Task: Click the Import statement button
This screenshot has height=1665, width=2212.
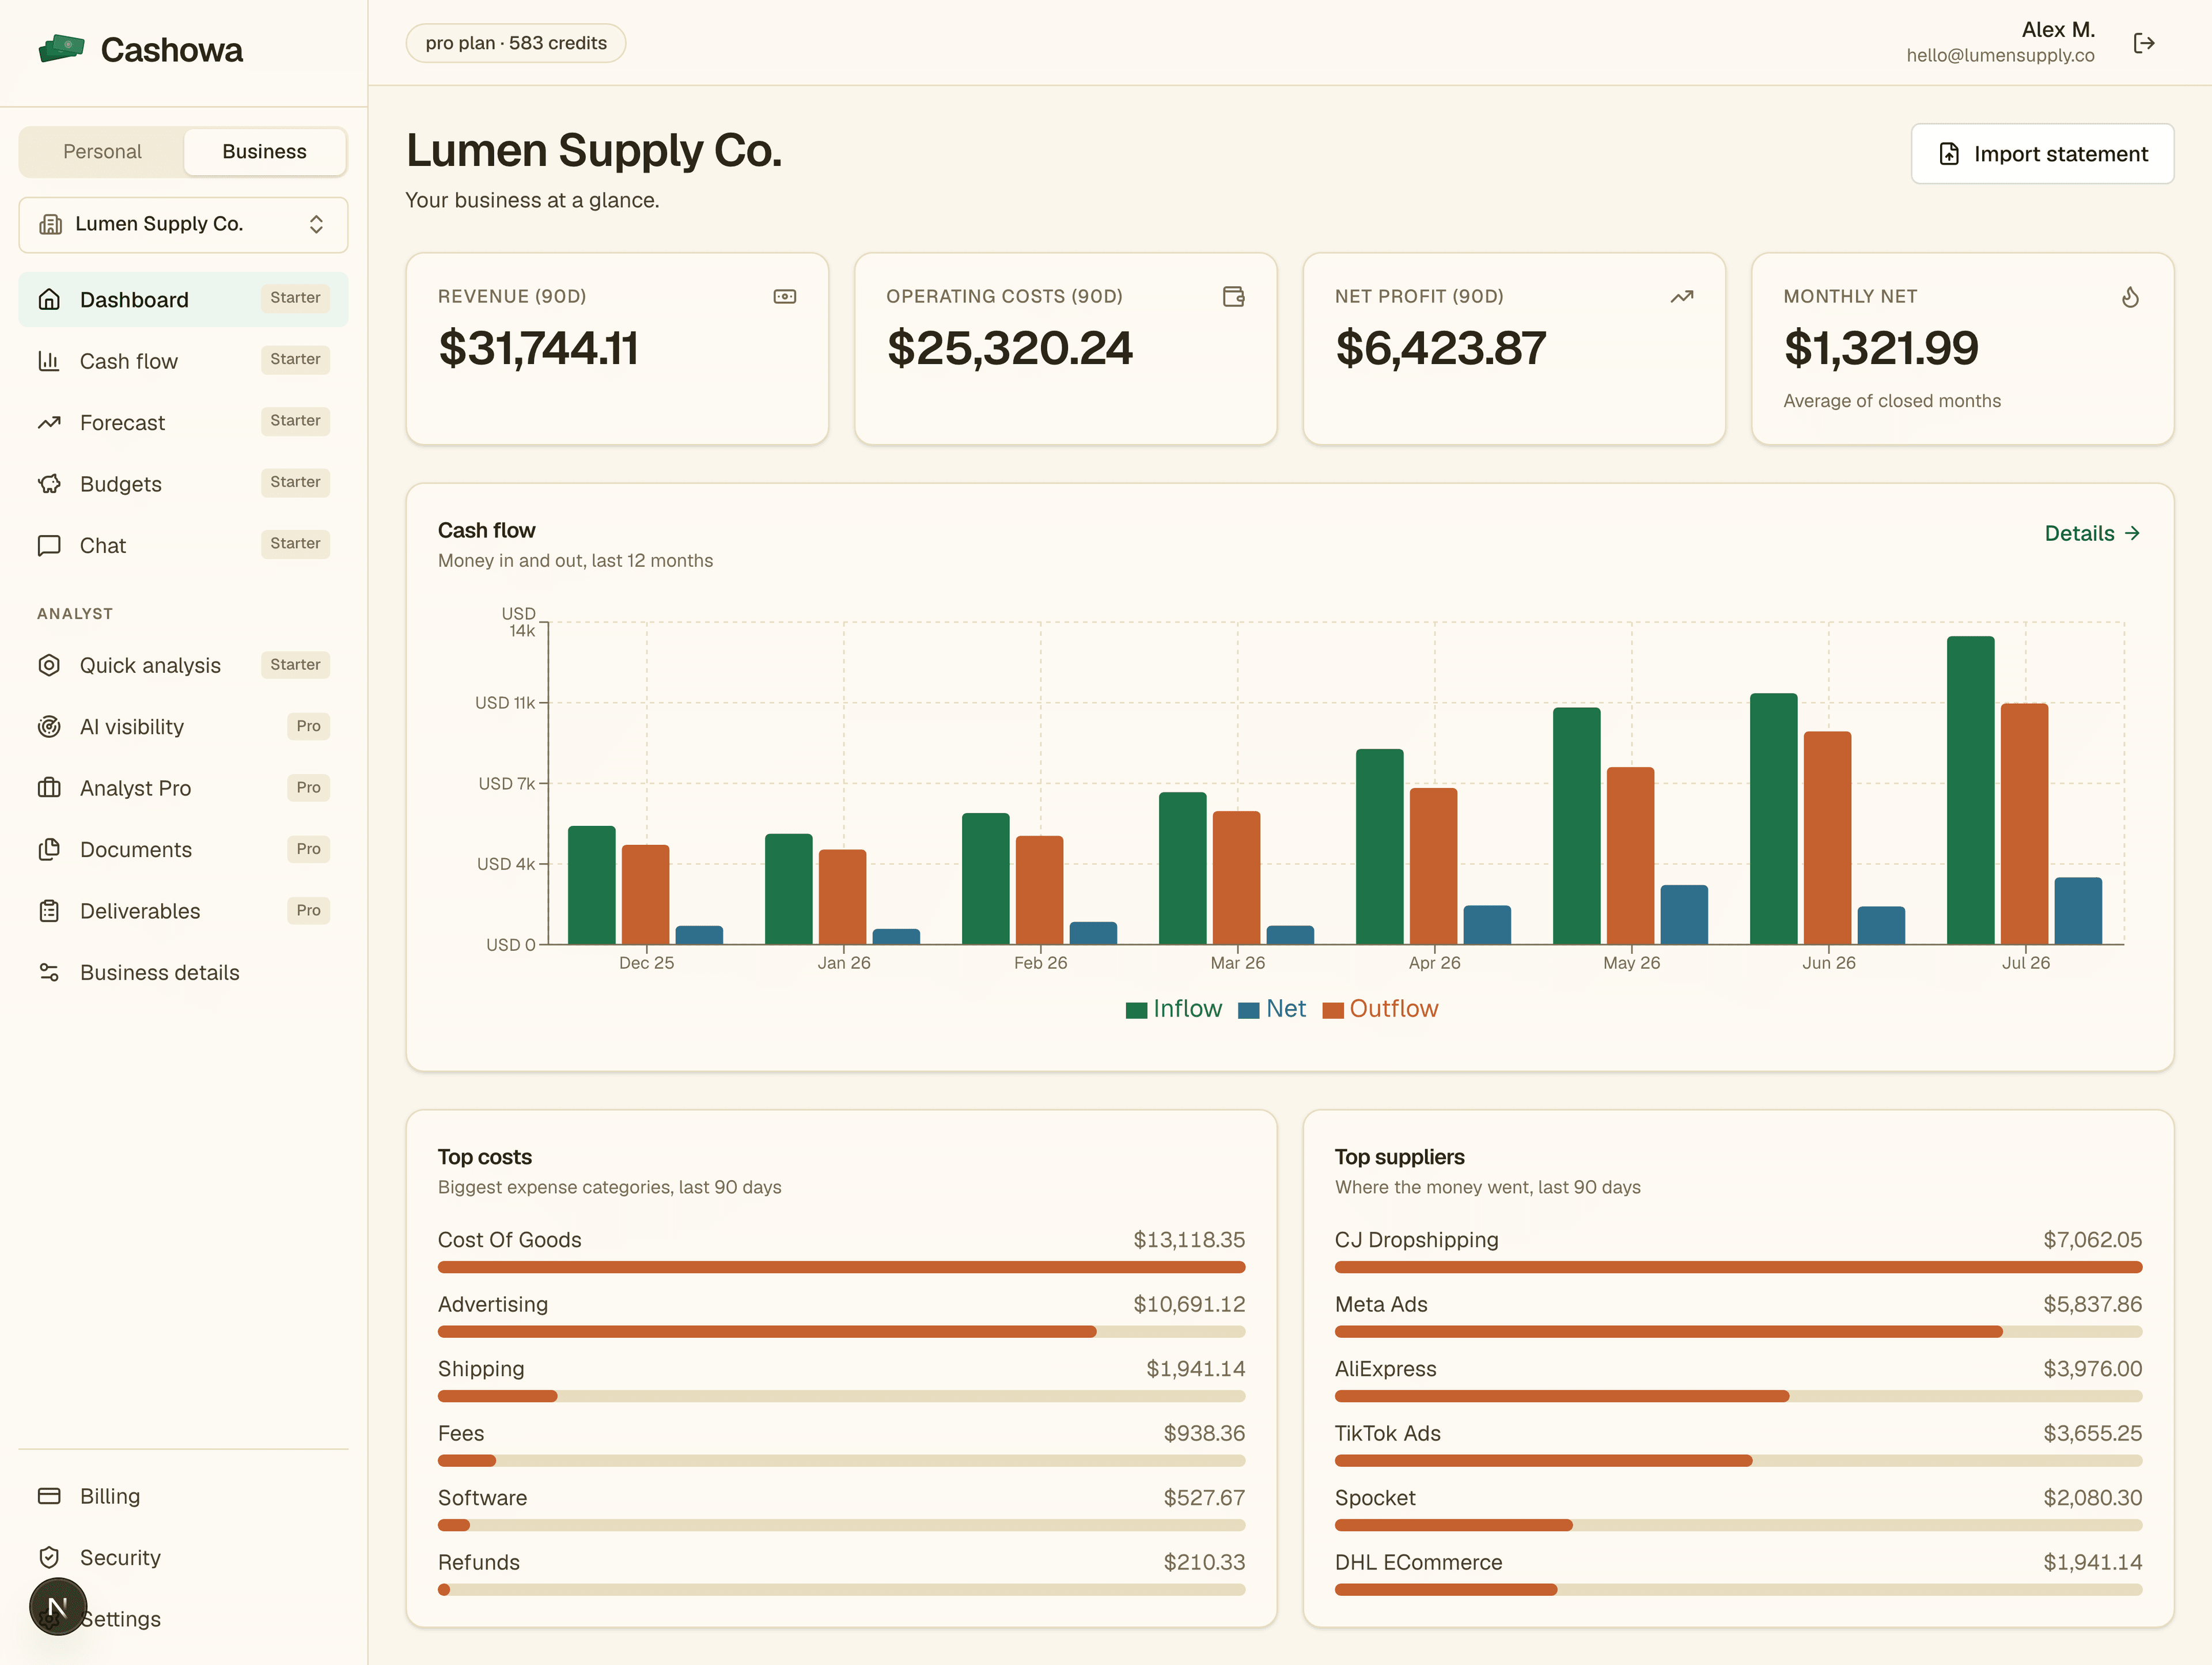Action: pos(2042,154)
